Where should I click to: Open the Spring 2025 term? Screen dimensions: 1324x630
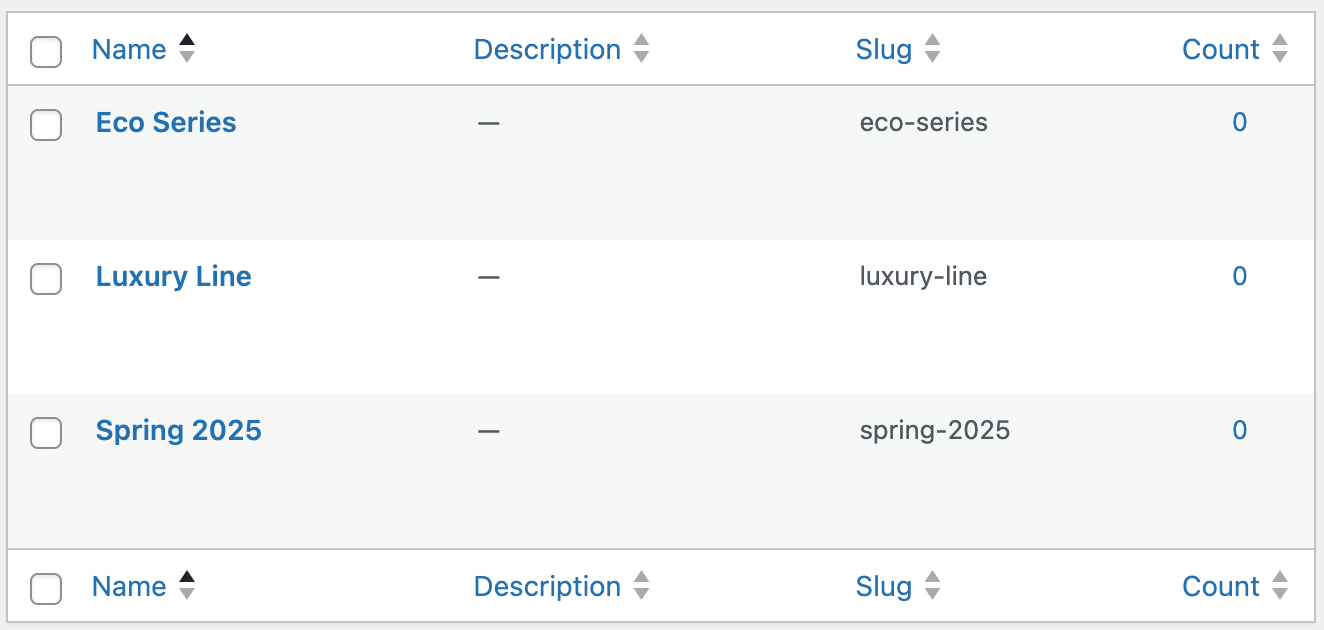pyautogui.click(x=179, y=431)
